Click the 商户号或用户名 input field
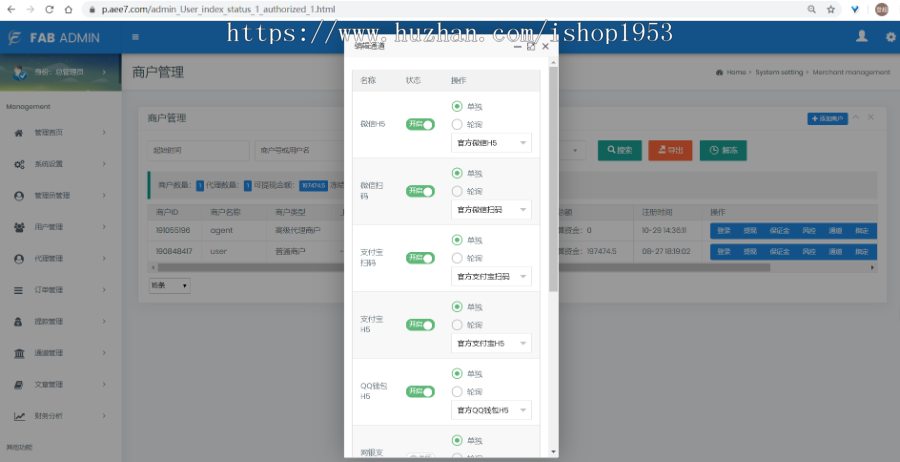Screen dimensions: 900x462 click(x=300, y=150)
